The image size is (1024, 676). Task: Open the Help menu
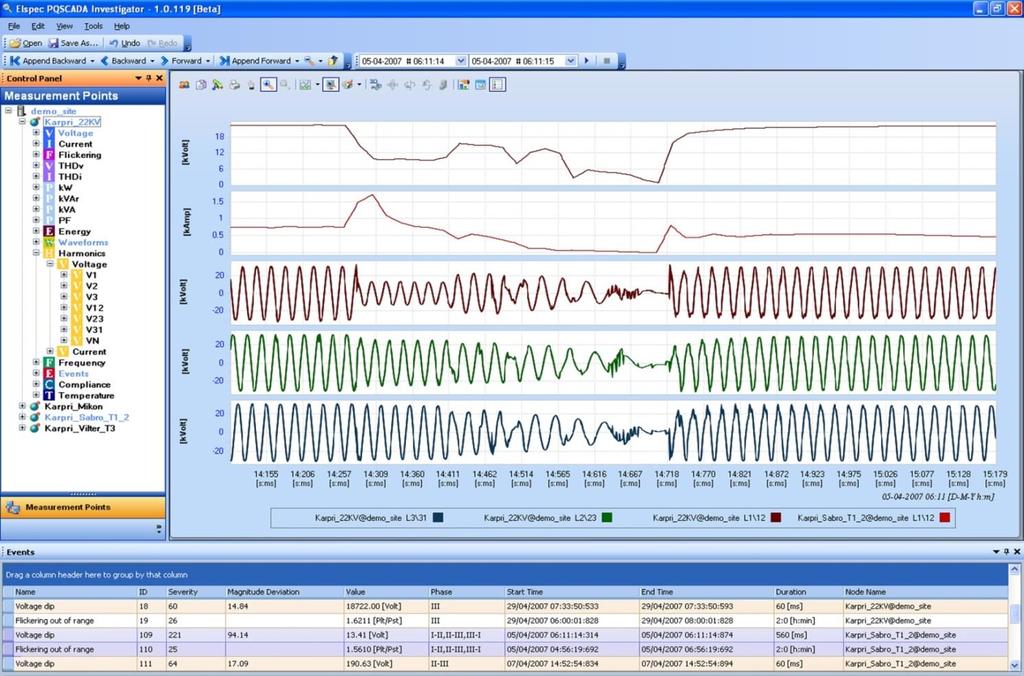click(x=122, y=26)
